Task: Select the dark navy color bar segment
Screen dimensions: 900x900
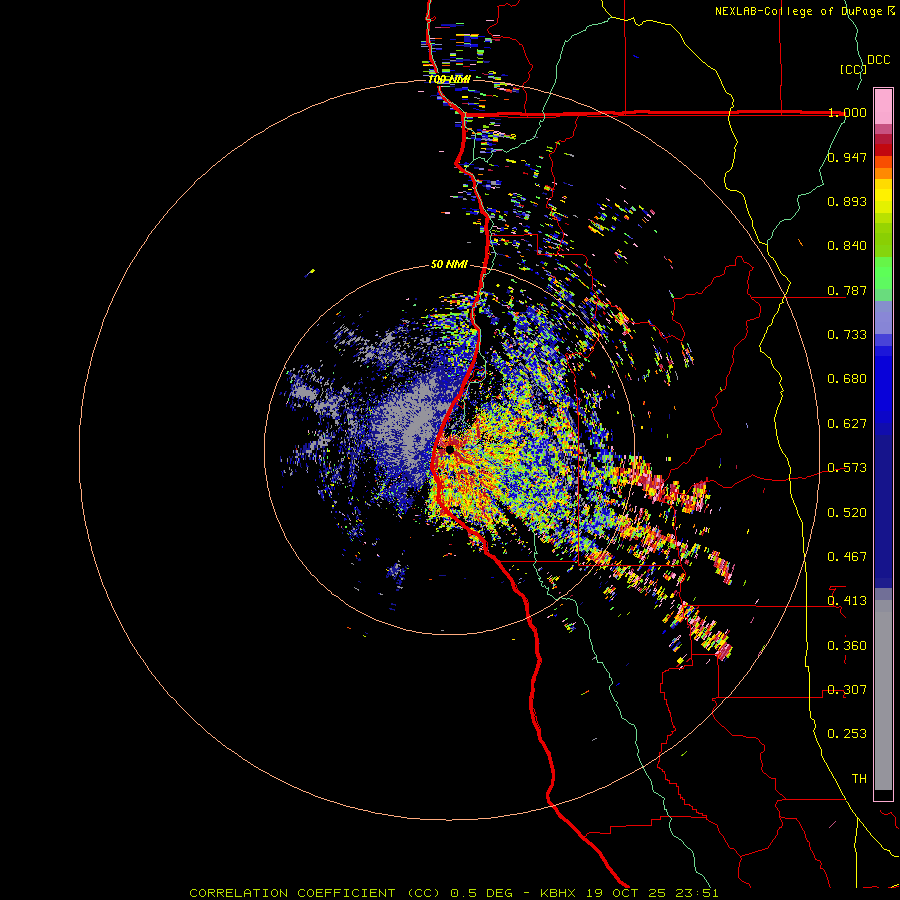Action: [x=883, y=505]
